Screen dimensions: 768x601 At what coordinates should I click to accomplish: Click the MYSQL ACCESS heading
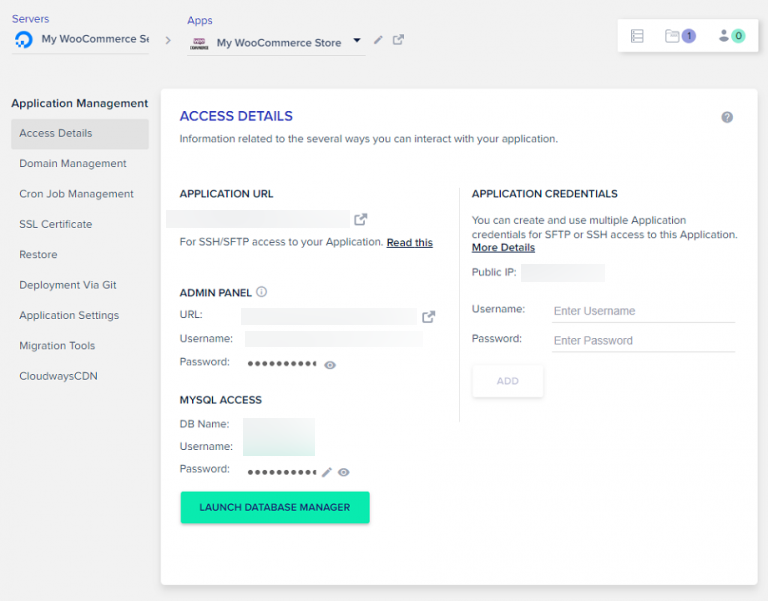(220, 400)
